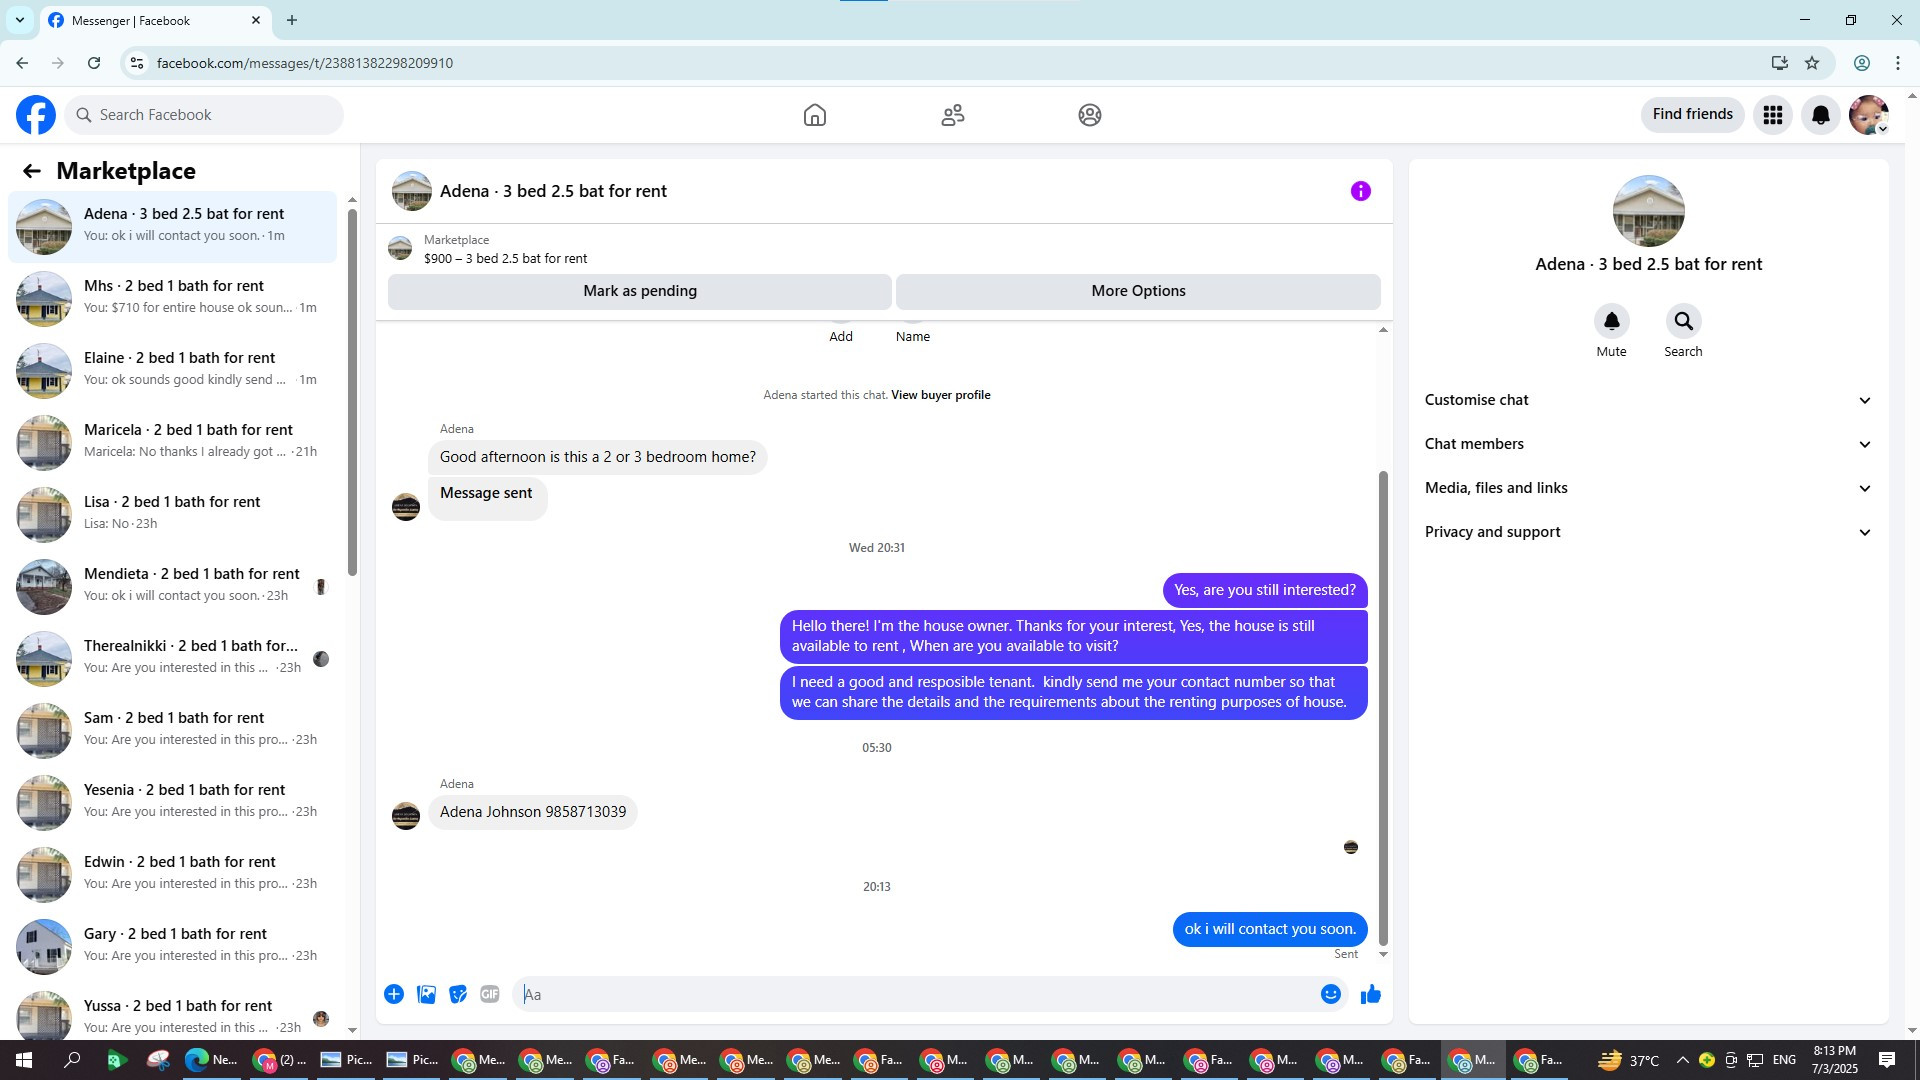
Task: Go back with Marketplace back arrow
Action: click(32, 171)
